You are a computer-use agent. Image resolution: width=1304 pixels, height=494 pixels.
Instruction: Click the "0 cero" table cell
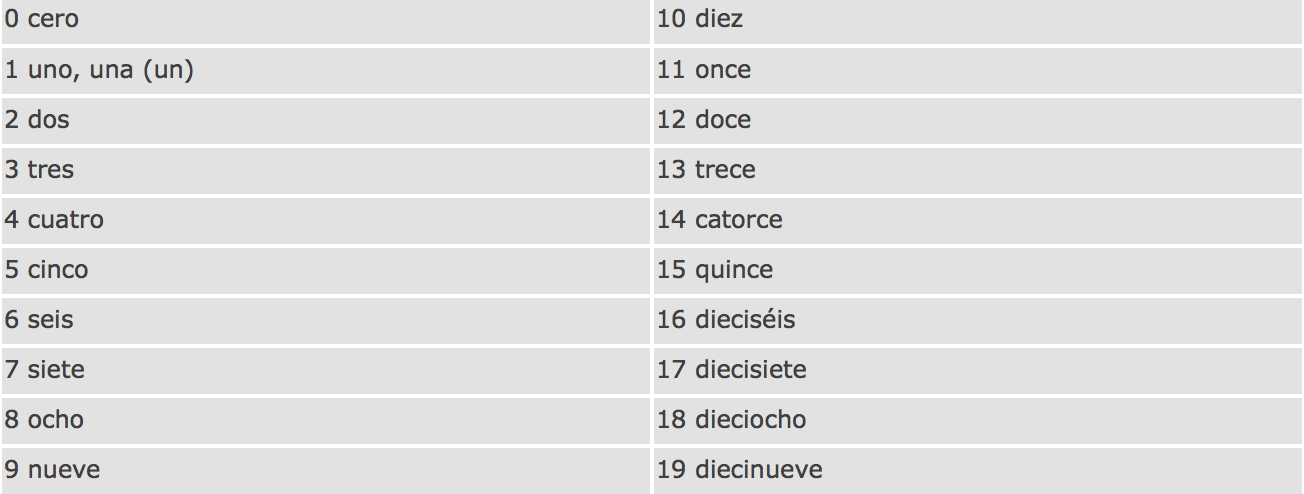326,21
